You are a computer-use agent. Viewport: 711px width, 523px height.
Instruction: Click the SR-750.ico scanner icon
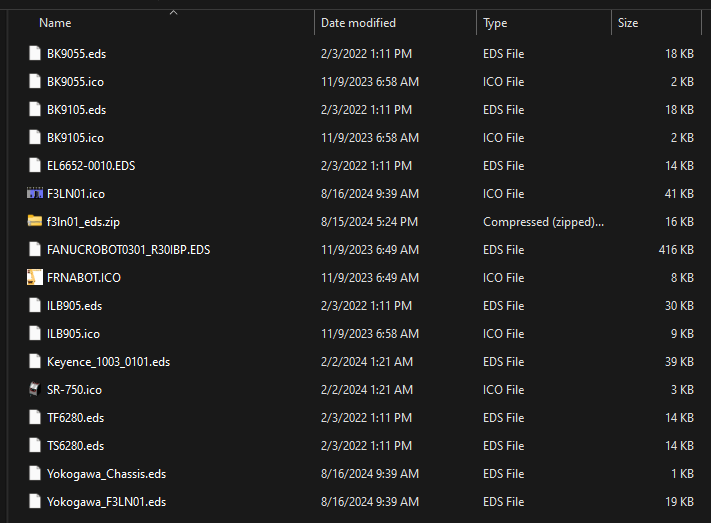[x=35, y=389]
